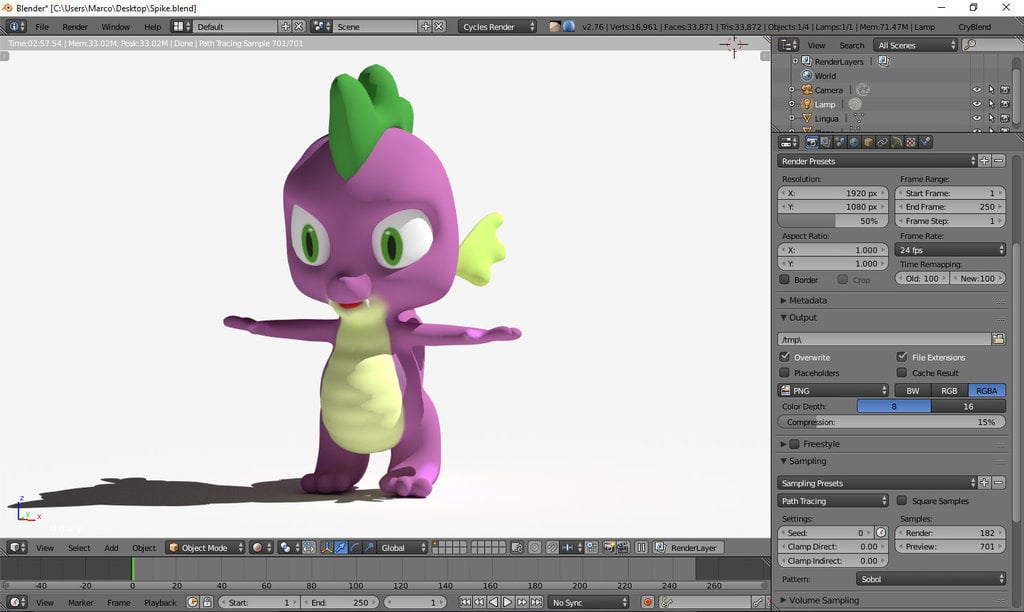Screen dimensions: 1024x612
Task: Open the 24 fps frame rate dropdown
Action: (x=950, y=250)
